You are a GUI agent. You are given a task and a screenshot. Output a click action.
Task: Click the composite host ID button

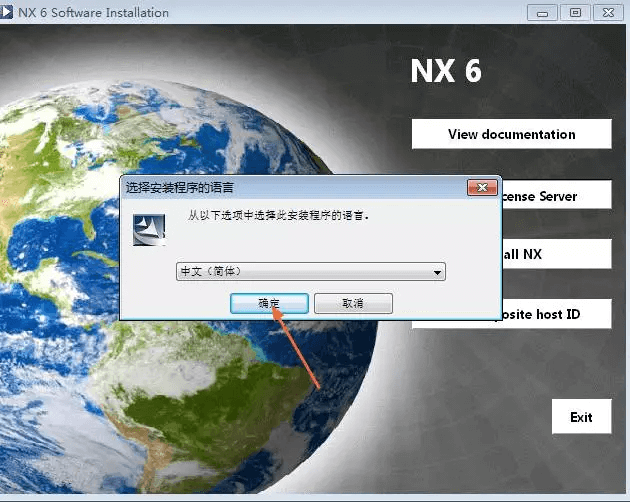[x=556, y=314]
